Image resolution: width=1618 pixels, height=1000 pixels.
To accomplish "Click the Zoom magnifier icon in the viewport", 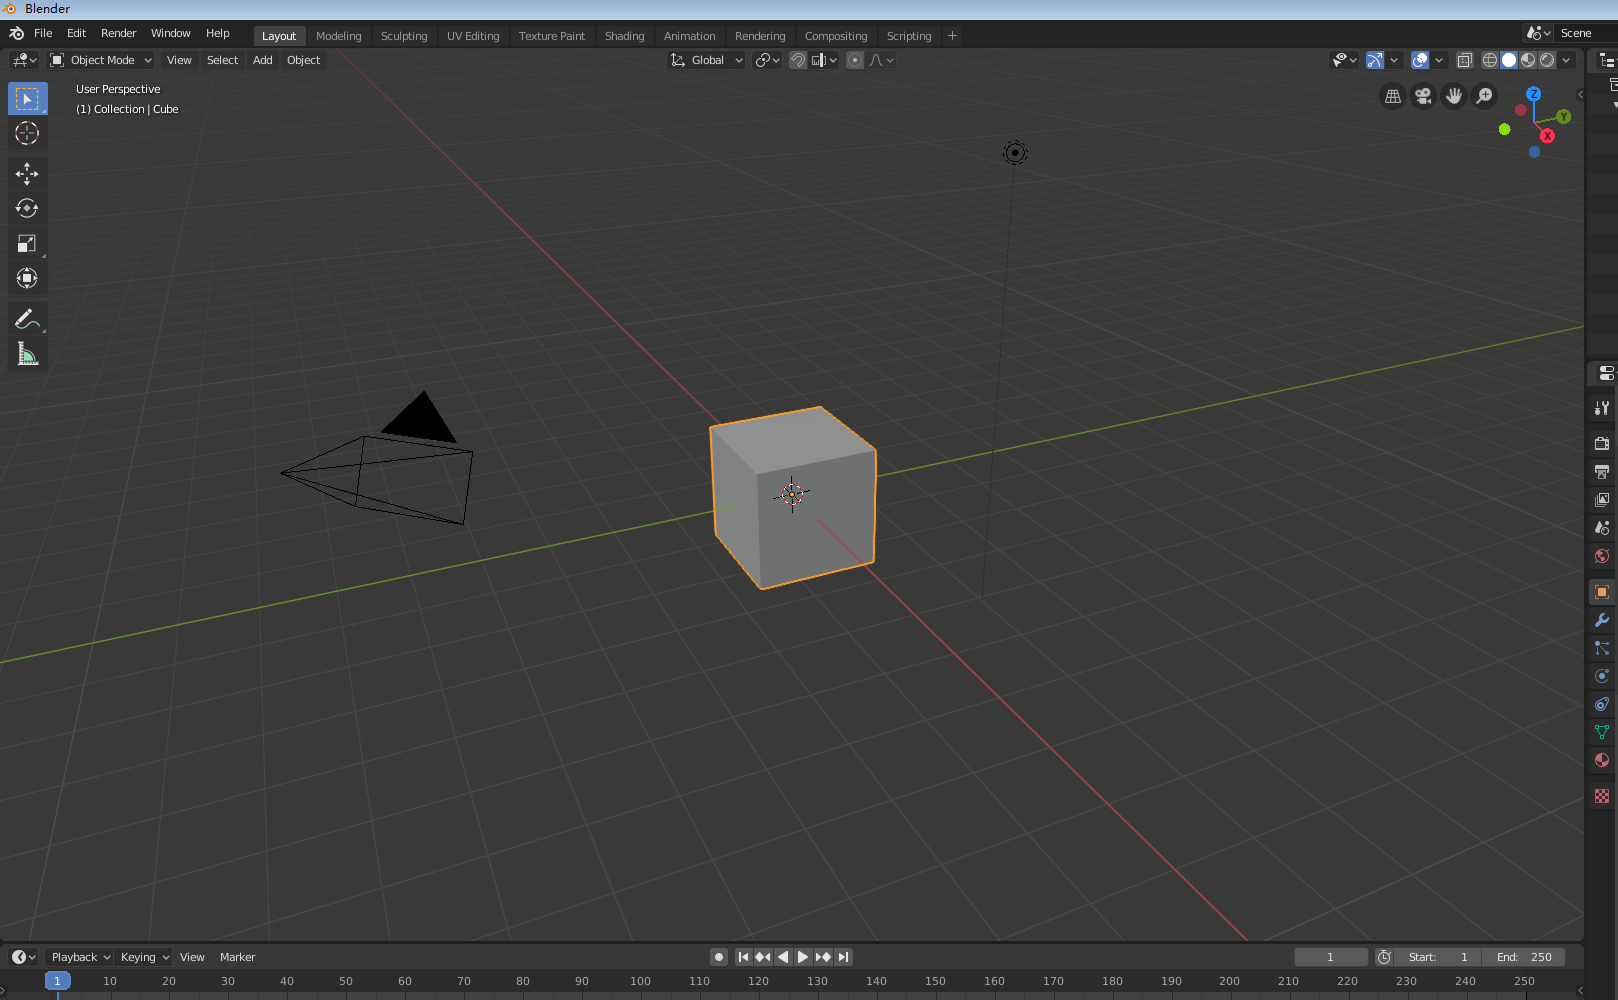I will [1484, 96].
